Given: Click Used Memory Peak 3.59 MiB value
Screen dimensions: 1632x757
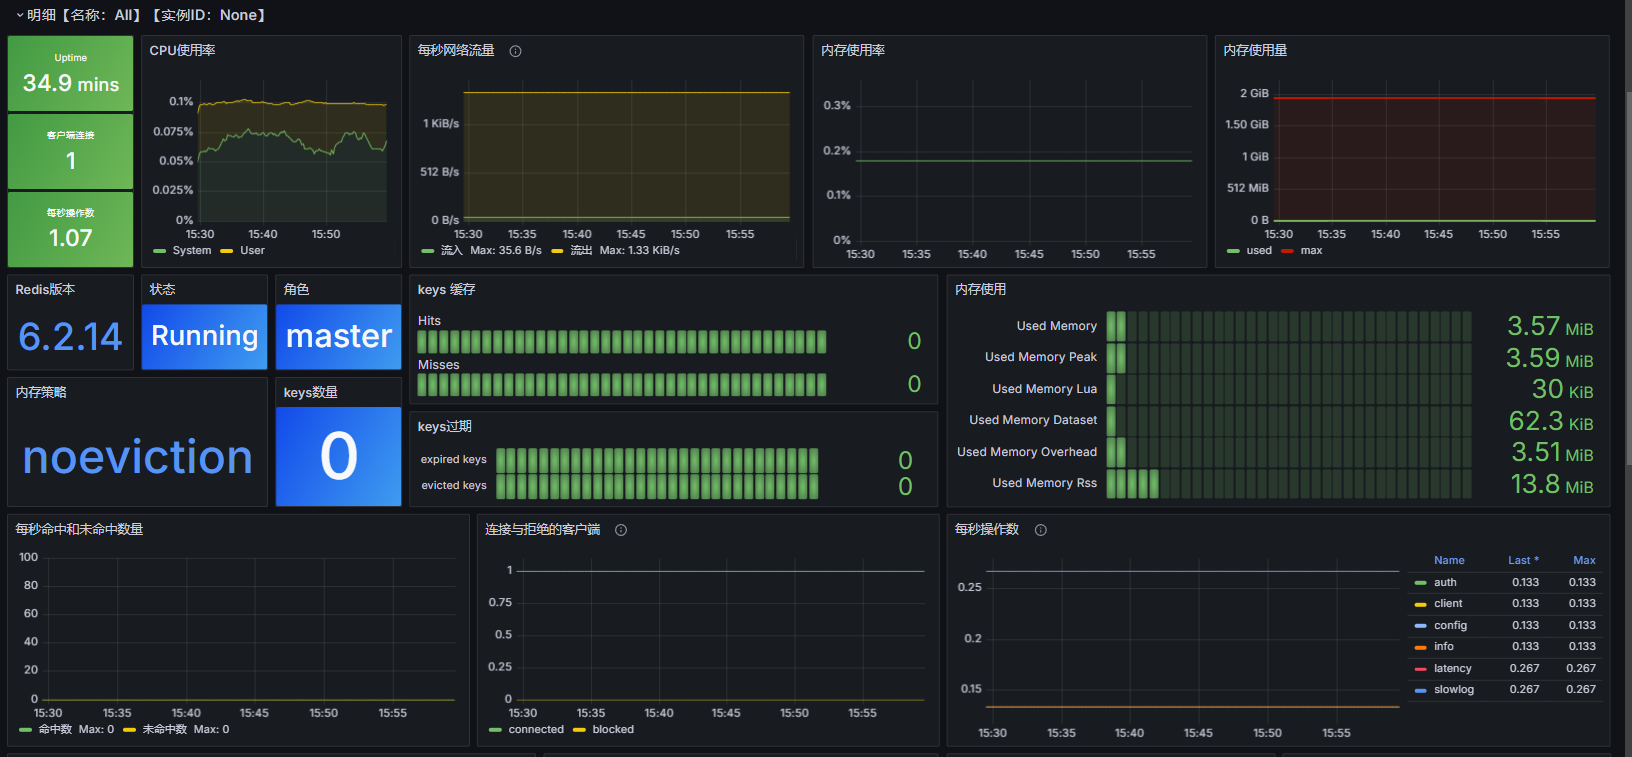Looking at the screenshot, I should [1550, 358].
